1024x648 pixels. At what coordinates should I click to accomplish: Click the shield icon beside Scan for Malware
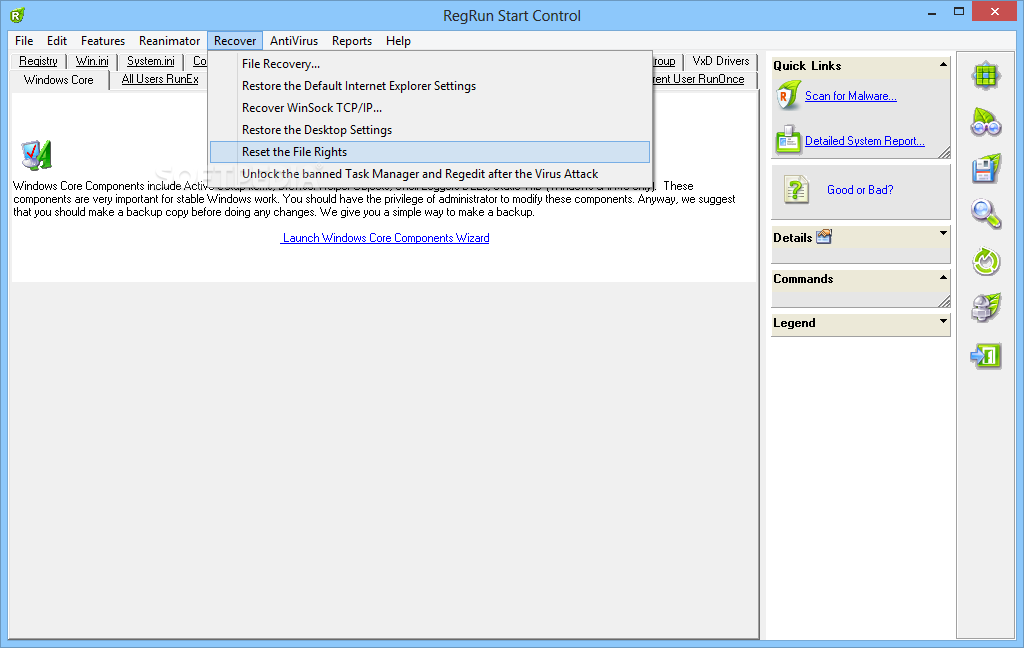[x=788, y=95]
